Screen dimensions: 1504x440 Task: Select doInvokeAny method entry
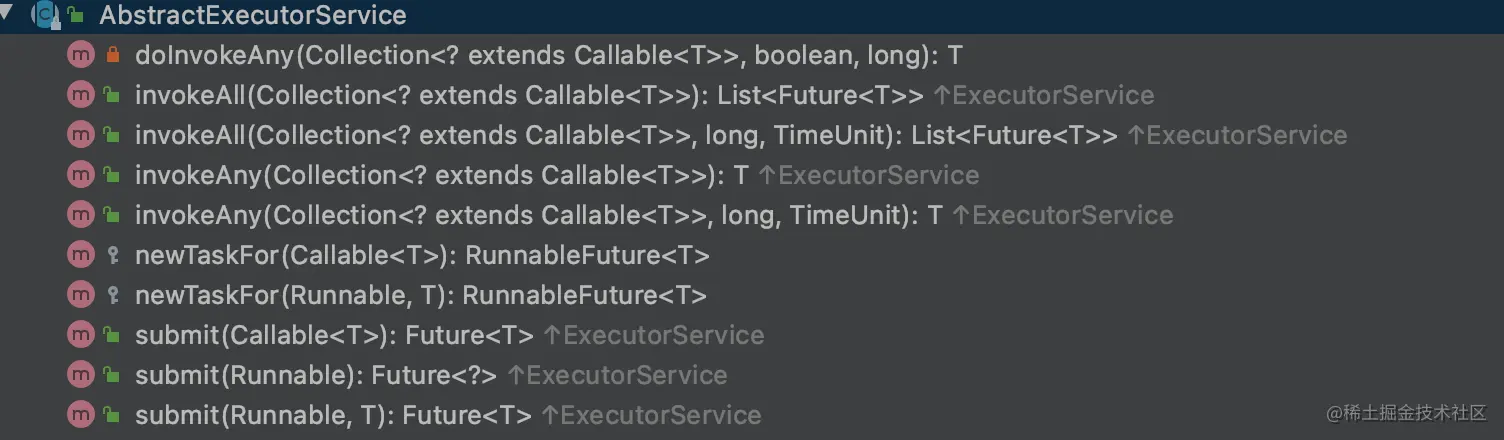[x=548, y=55]
